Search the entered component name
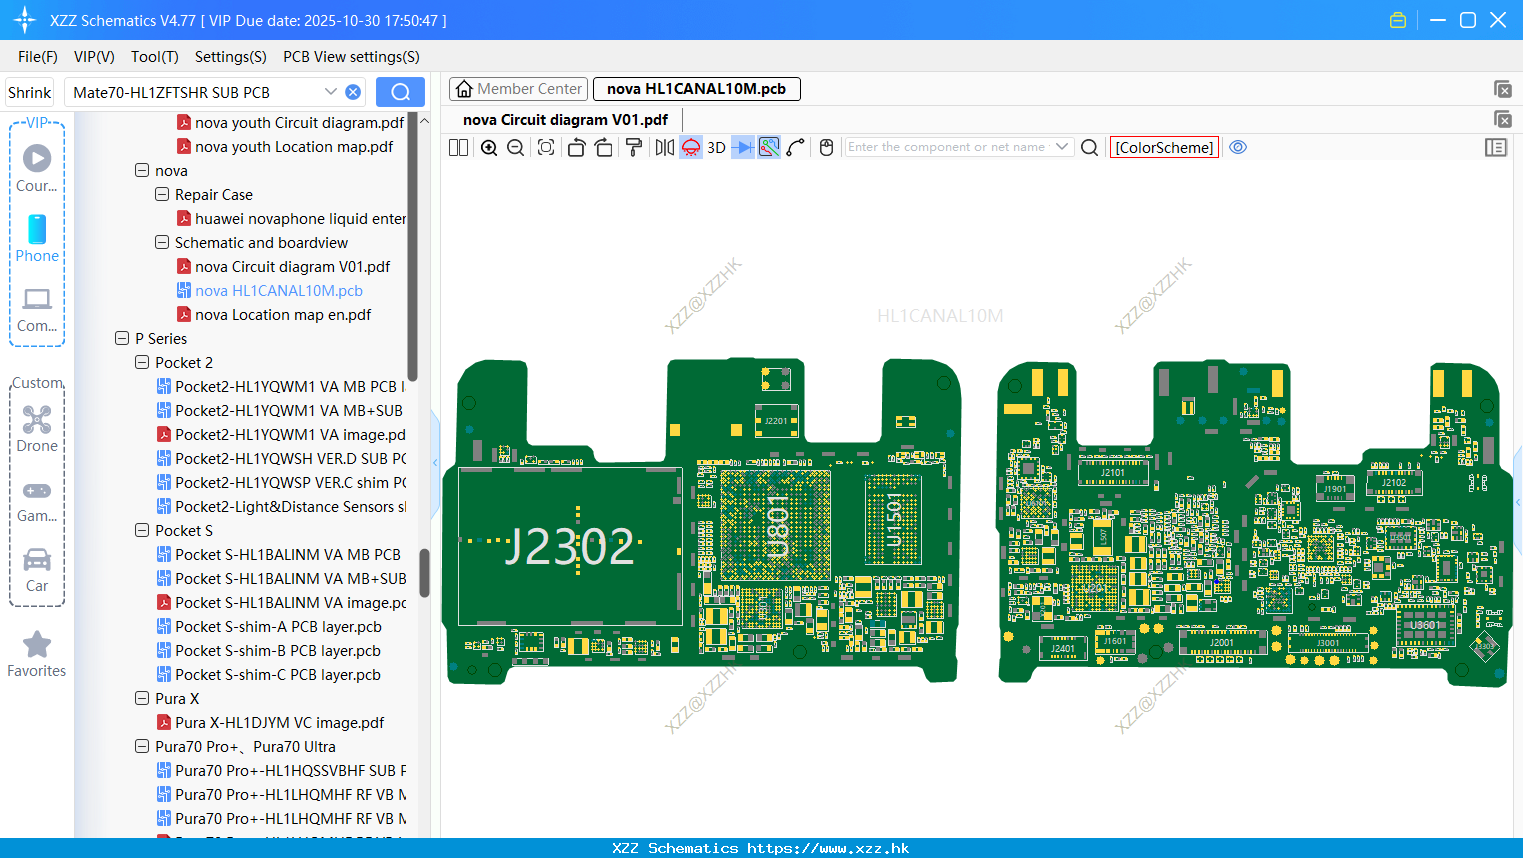 (1090, 147)
